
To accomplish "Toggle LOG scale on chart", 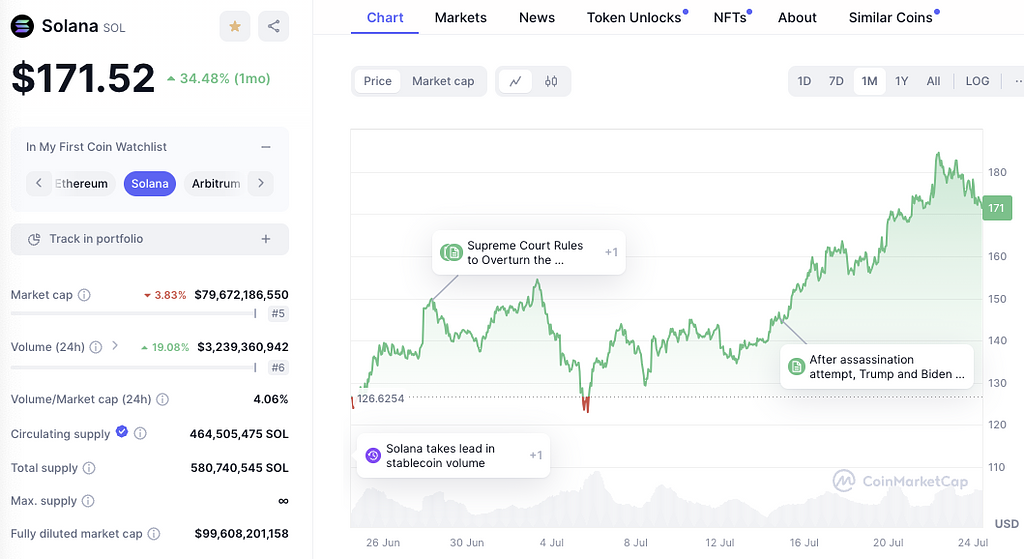I will click(x=977, y=81).
